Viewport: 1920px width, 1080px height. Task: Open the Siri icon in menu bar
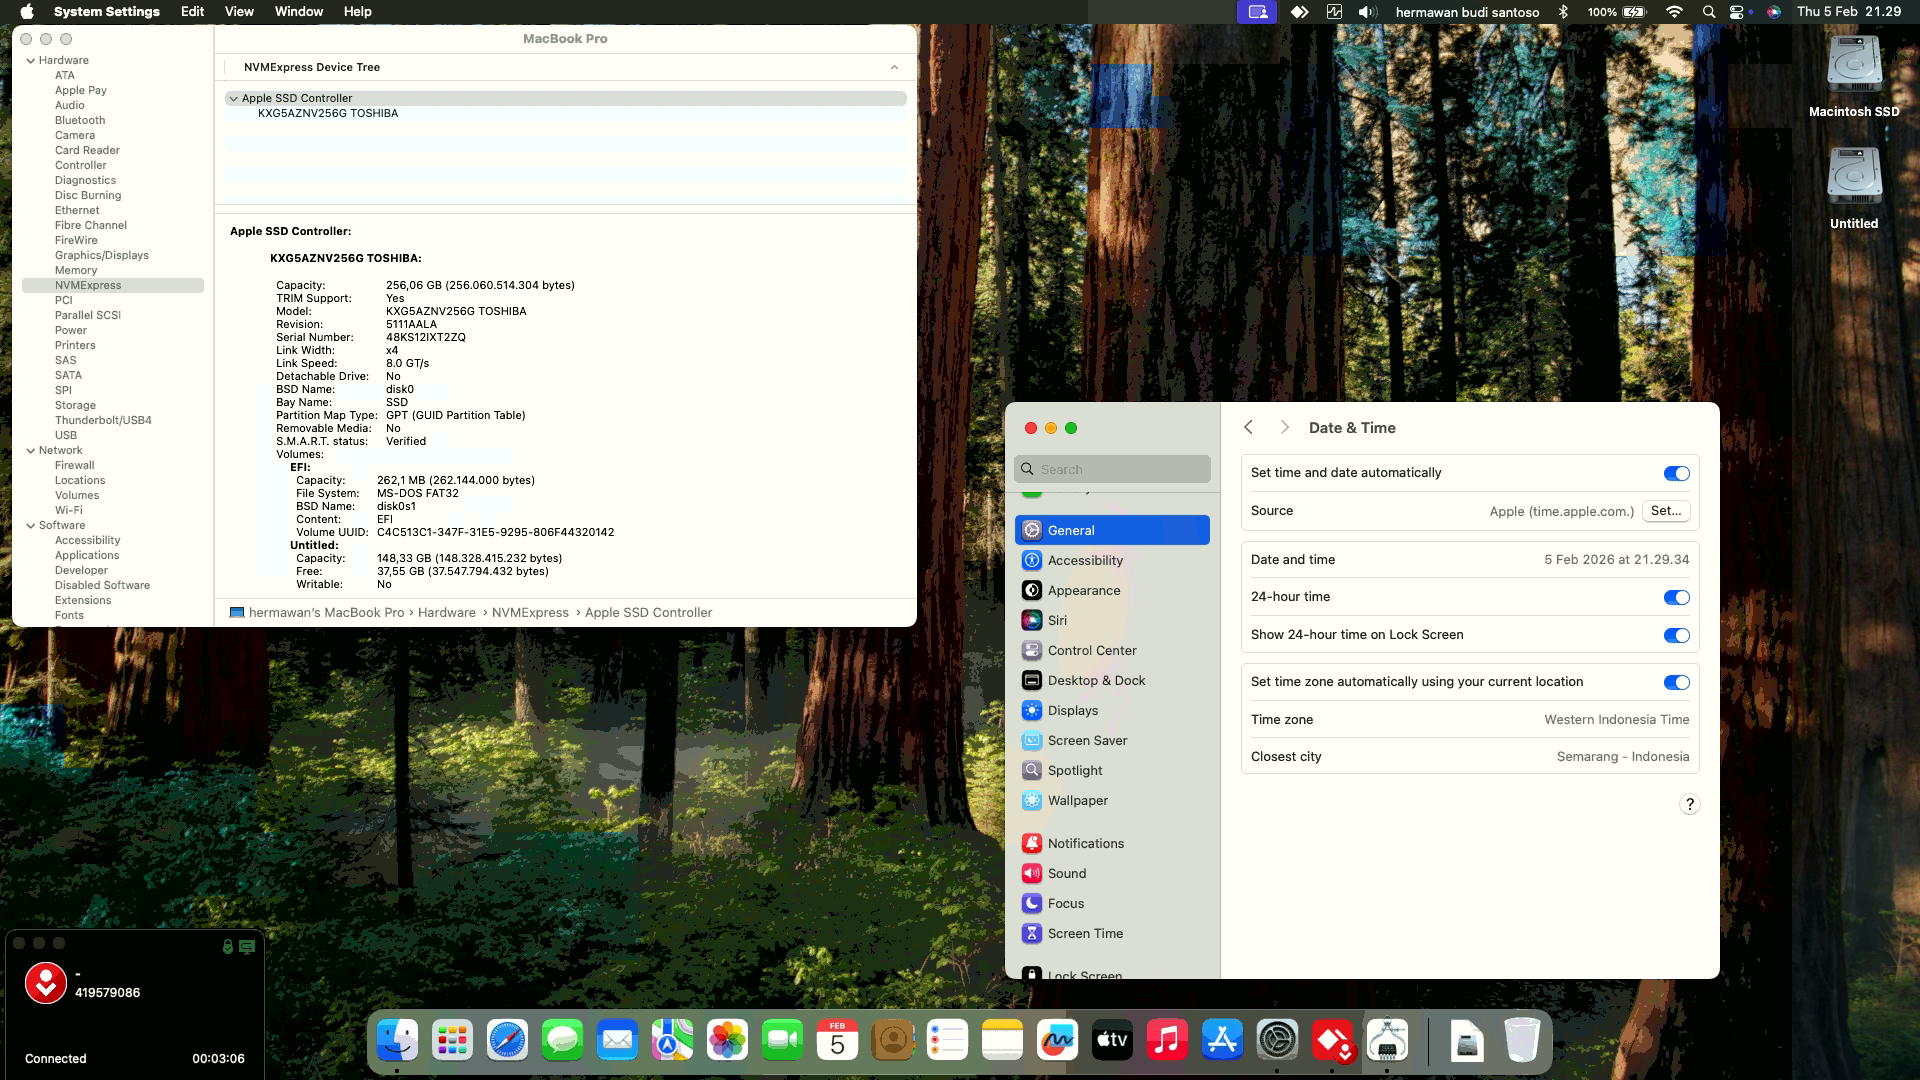[x=1773, y=12]
